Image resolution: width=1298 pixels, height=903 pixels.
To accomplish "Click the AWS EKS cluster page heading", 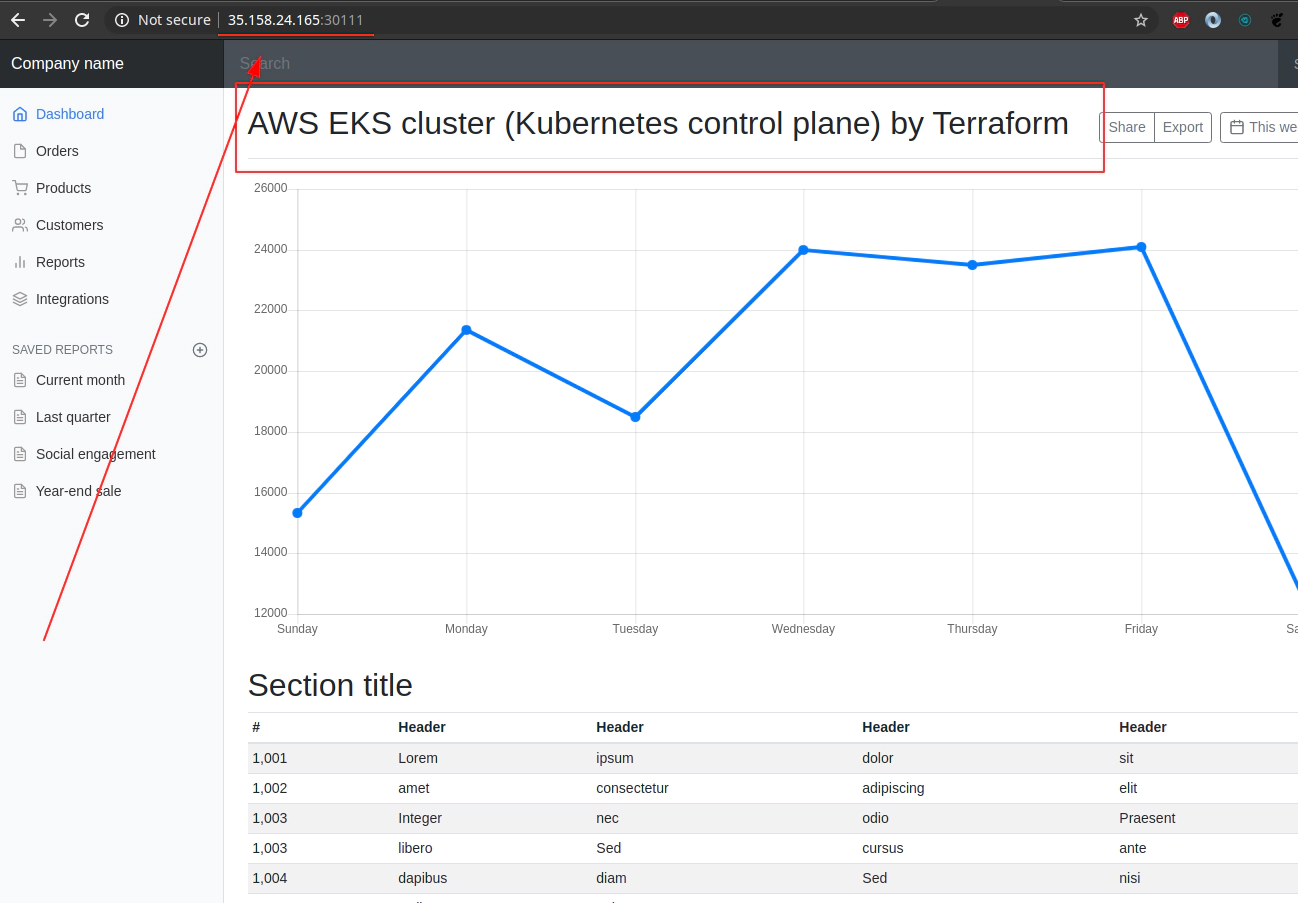I will [658, 124].
